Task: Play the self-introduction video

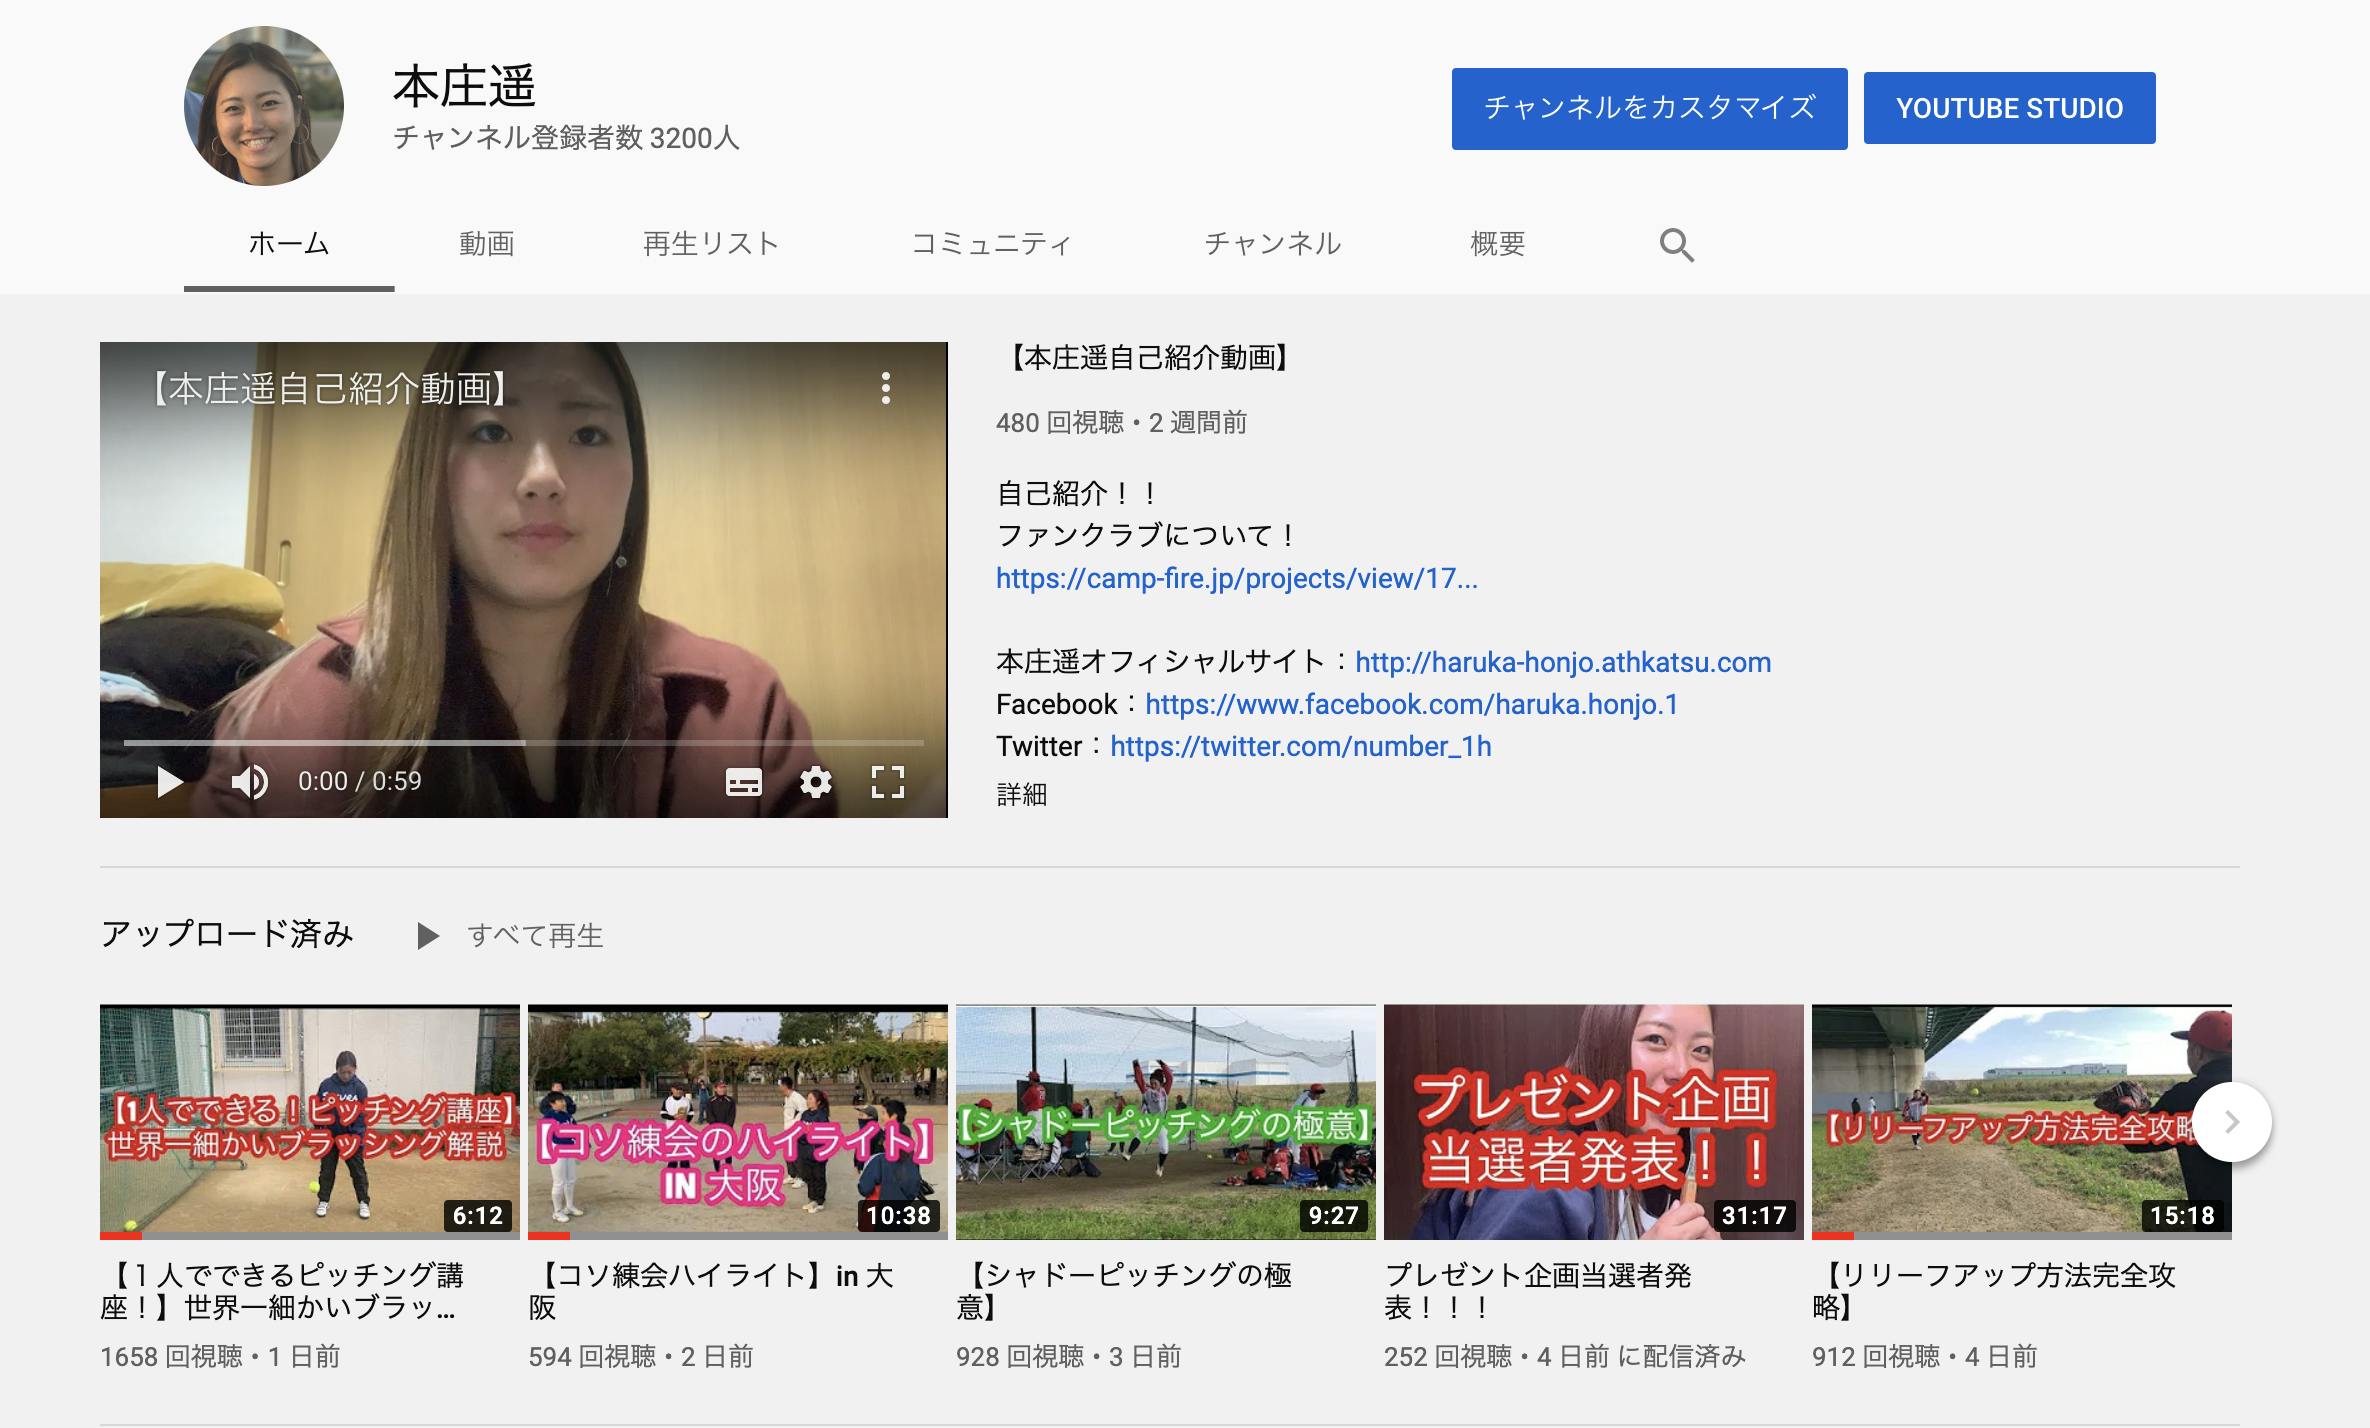Action: [170, 781]
